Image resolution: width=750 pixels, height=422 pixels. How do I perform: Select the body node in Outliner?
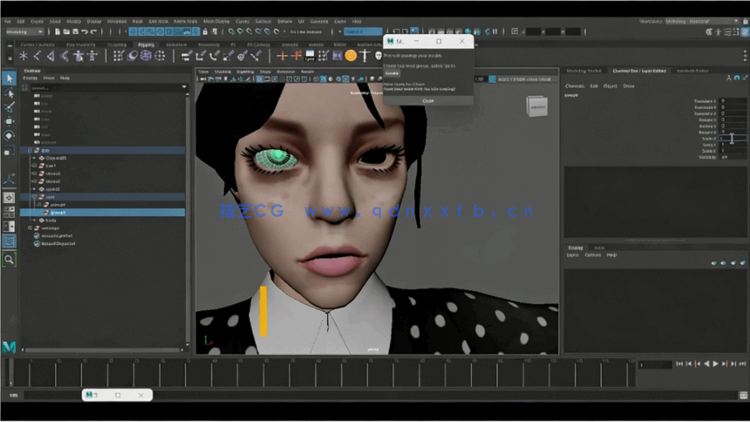coord(50,220)
